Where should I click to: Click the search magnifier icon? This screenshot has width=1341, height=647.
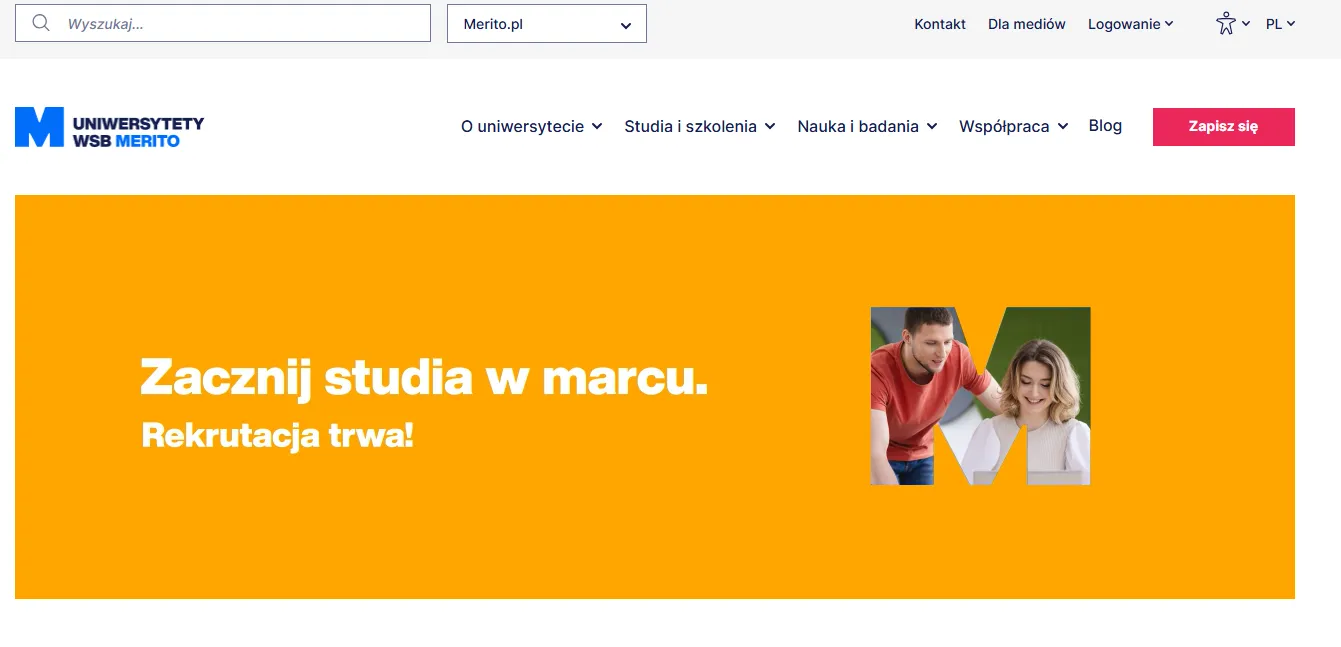coord(40,22)
